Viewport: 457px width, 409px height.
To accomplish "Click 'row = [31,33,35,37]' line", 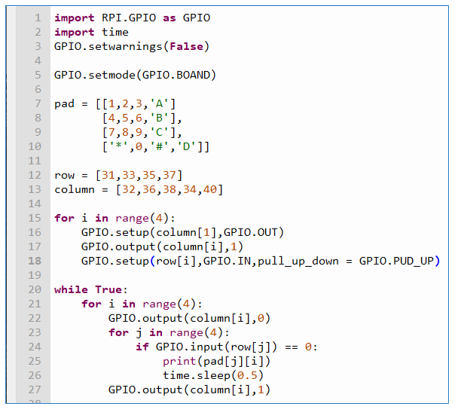I will [x=118, y=175].
